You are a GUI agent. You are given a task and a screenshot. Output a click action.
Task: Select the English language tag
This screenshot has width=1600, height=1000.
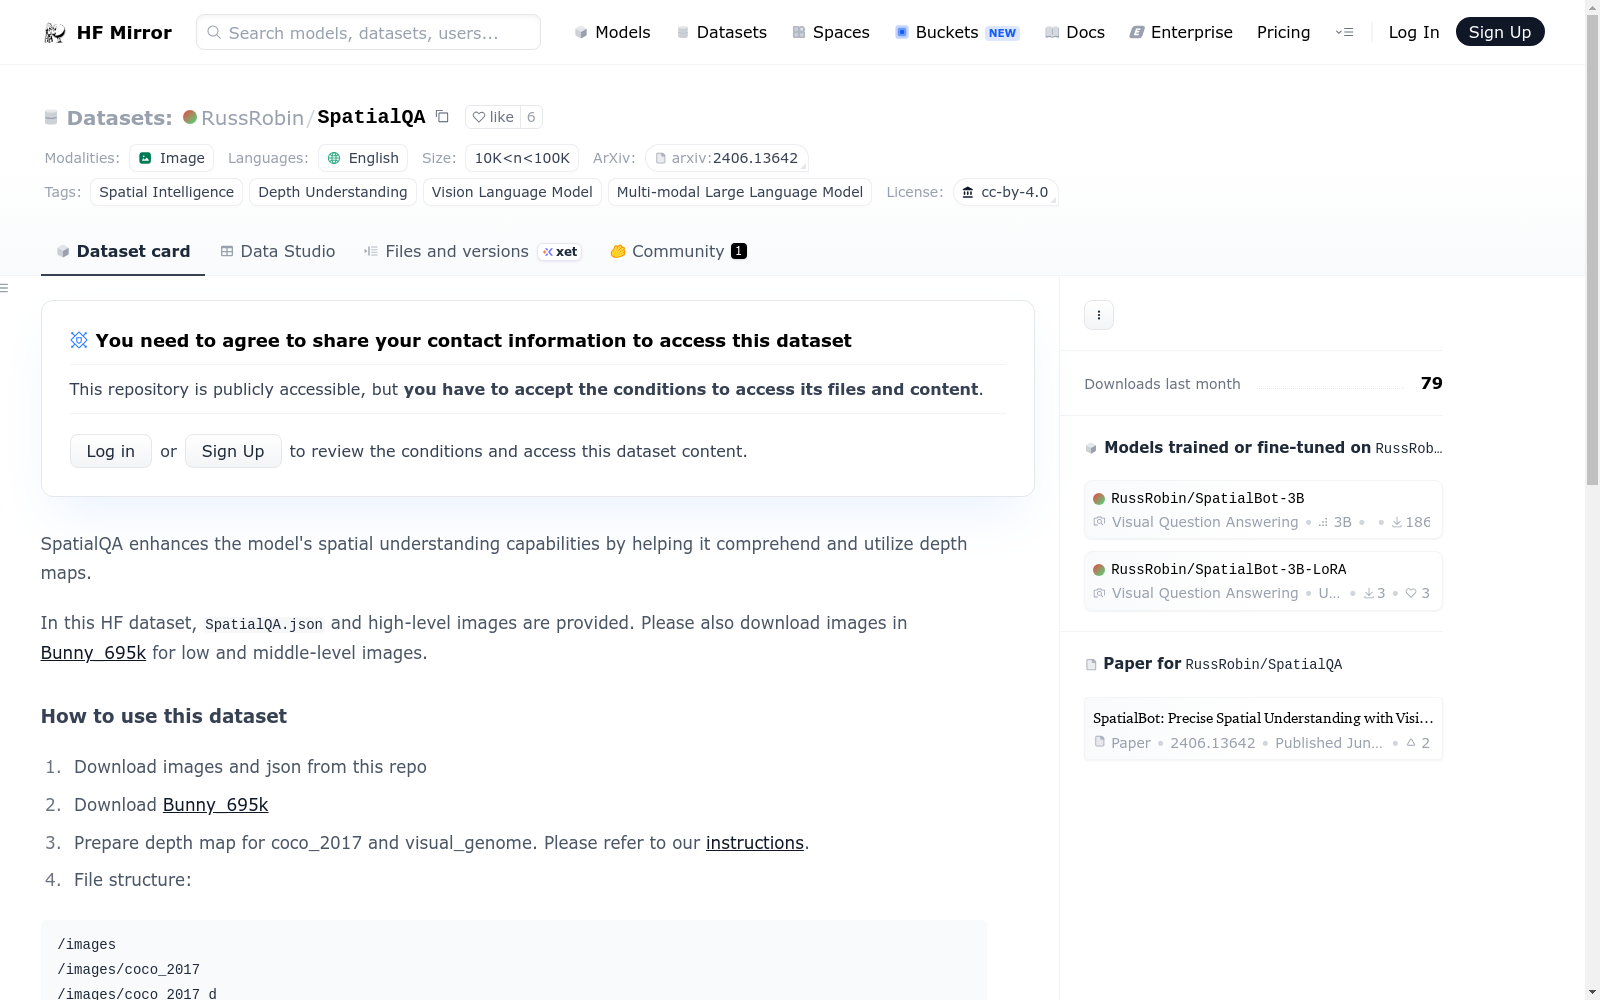coord(363,158)
